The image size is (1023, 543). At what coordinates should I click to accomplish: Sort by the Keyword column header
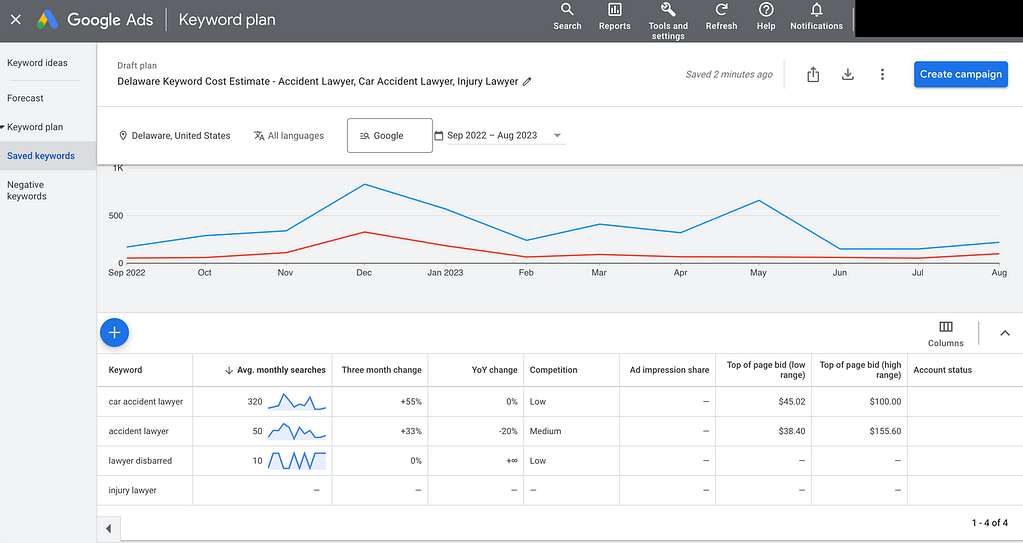coord(125,370)
